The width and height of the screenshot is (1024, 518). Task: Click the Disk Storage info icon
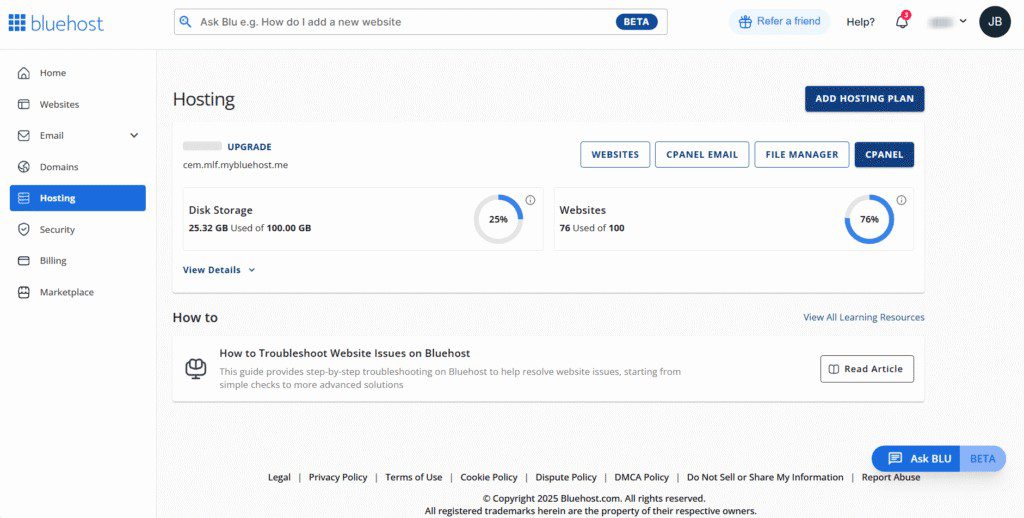pyautogui.click(x=530, y=200)
